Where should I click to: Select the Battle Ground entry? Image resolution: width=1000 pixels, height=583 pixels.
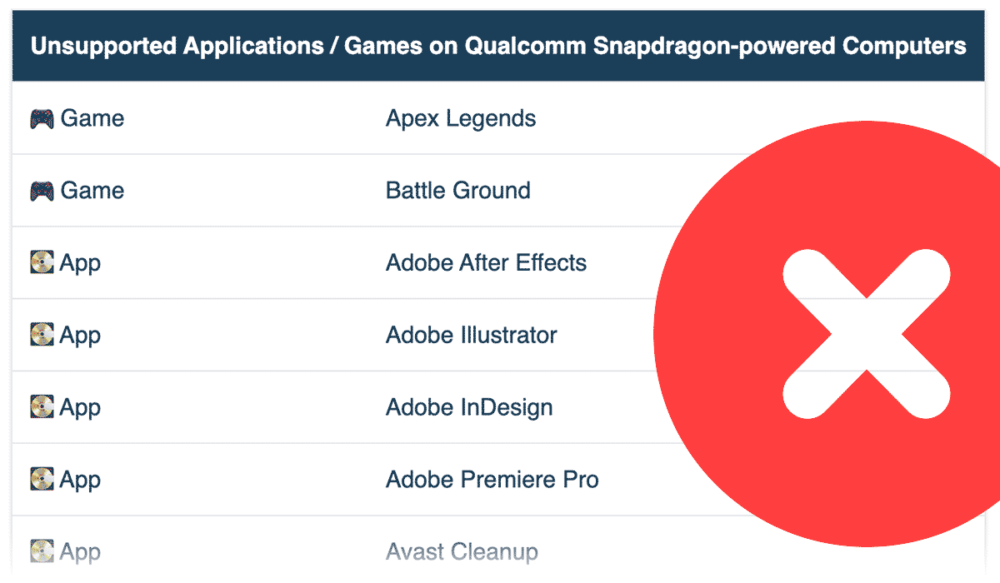coord(458,190)
